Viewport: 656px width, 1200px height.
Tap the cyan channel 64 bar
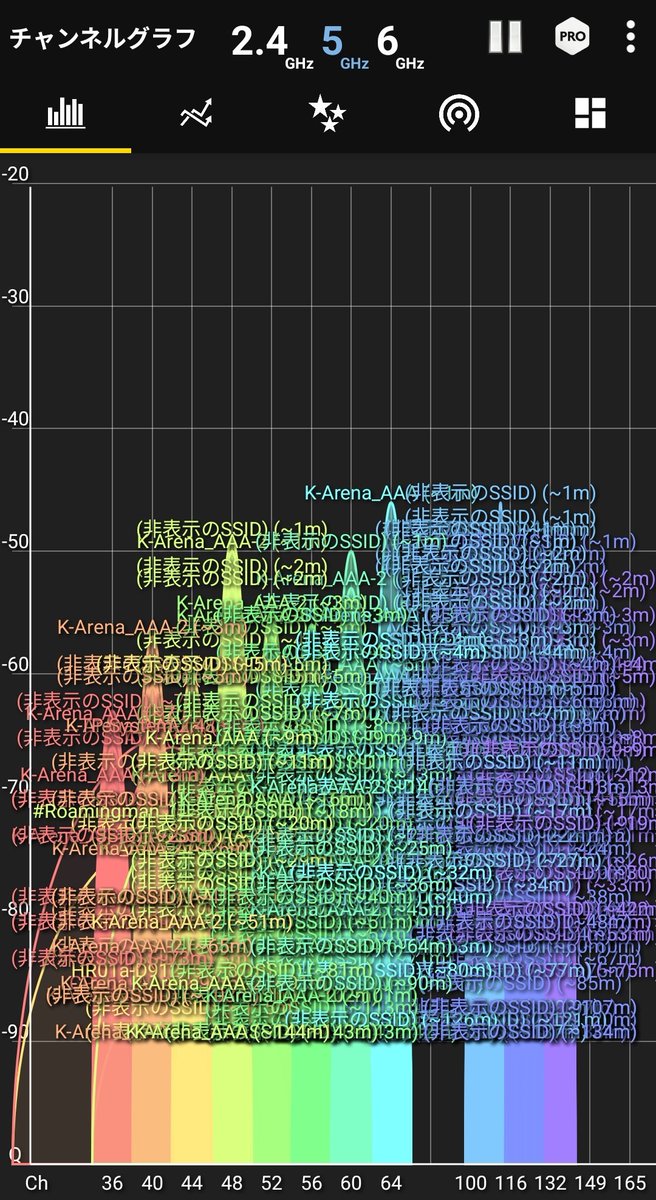[391, 1102]
